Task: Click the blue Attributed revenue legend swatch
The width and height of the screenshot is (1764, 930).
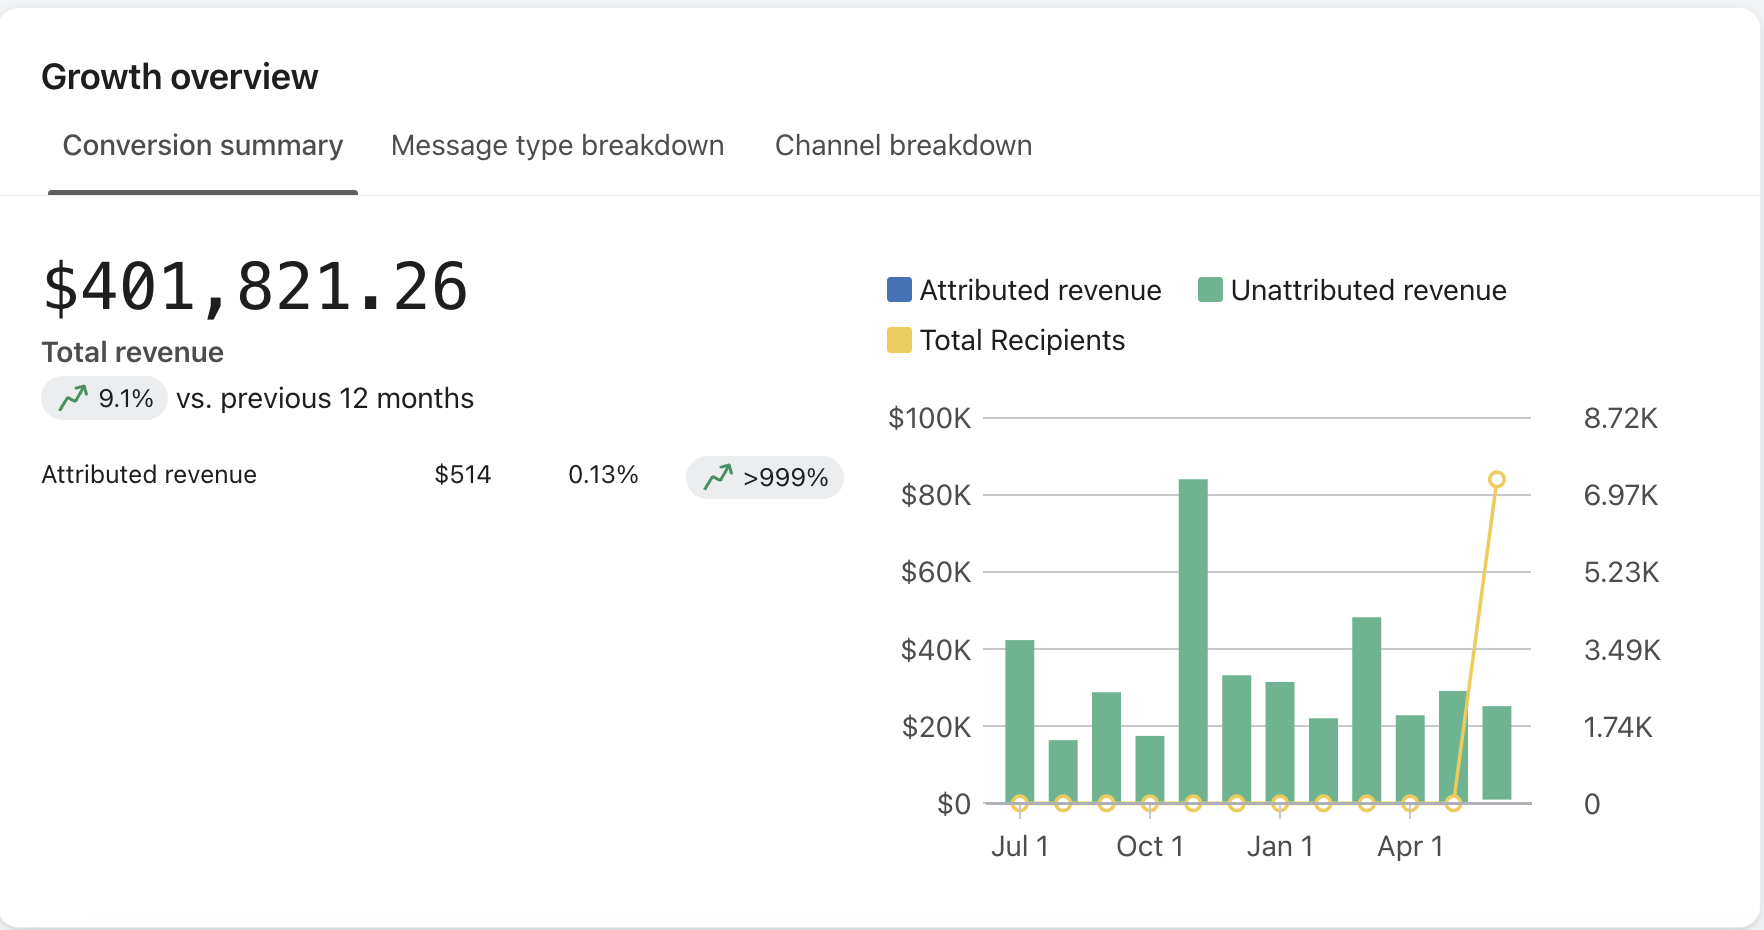Action: [899, 290]
